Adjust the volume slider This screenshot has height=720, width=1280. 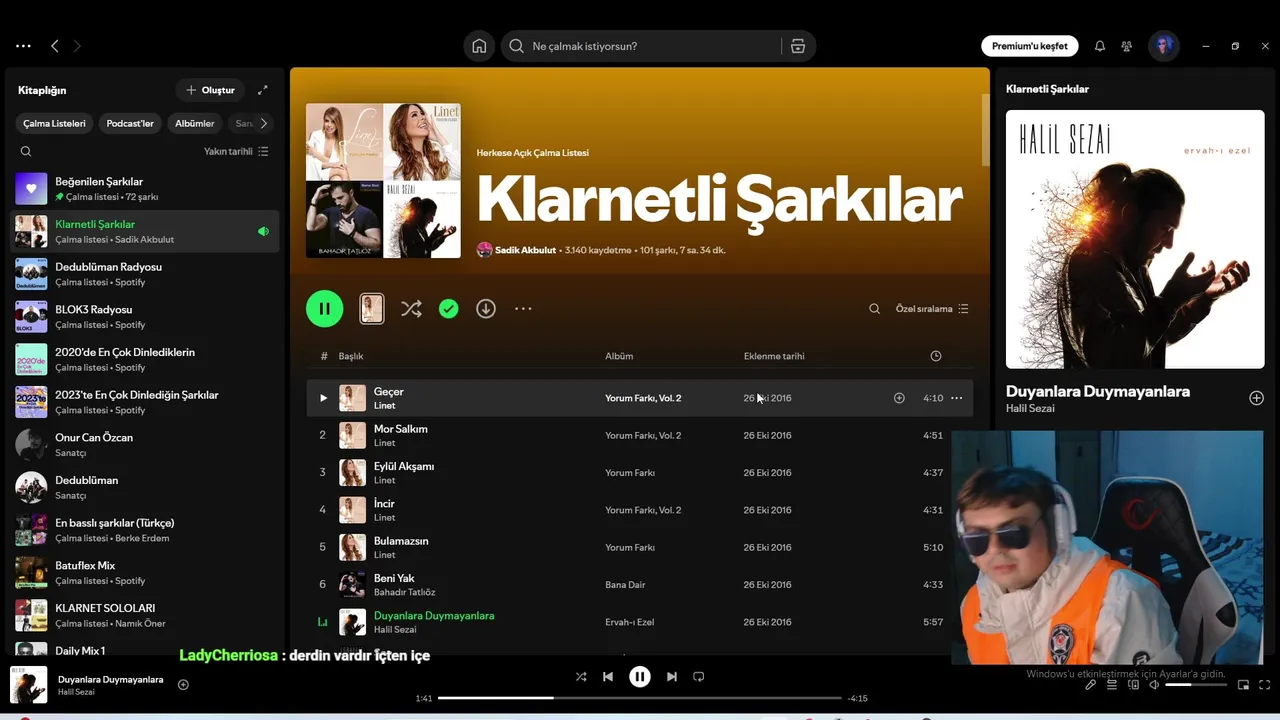tap(1195, 685)
